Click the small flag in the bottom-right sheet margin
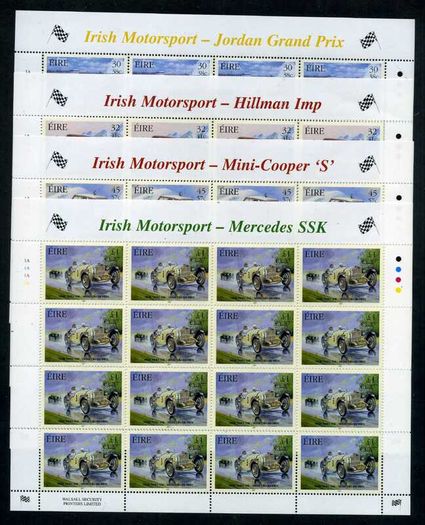The image size is (425, 525). 396,502
